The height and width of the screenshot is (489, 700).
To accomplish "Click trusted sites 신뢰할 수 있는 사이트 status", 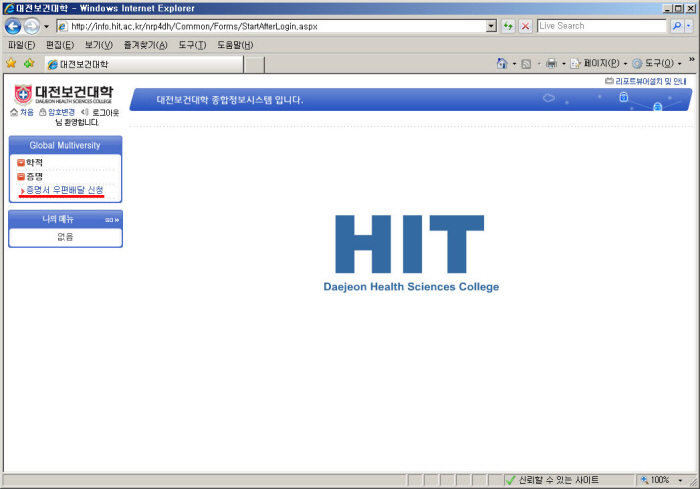I will (x=552, y=480).
